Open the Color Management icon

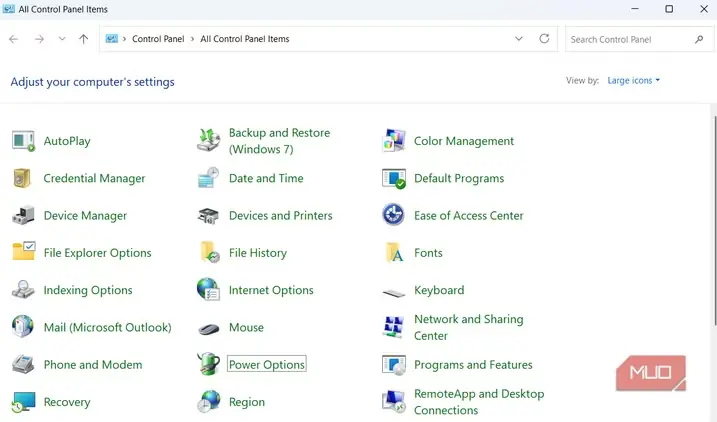pyautogui.click(x=394, y=140)
